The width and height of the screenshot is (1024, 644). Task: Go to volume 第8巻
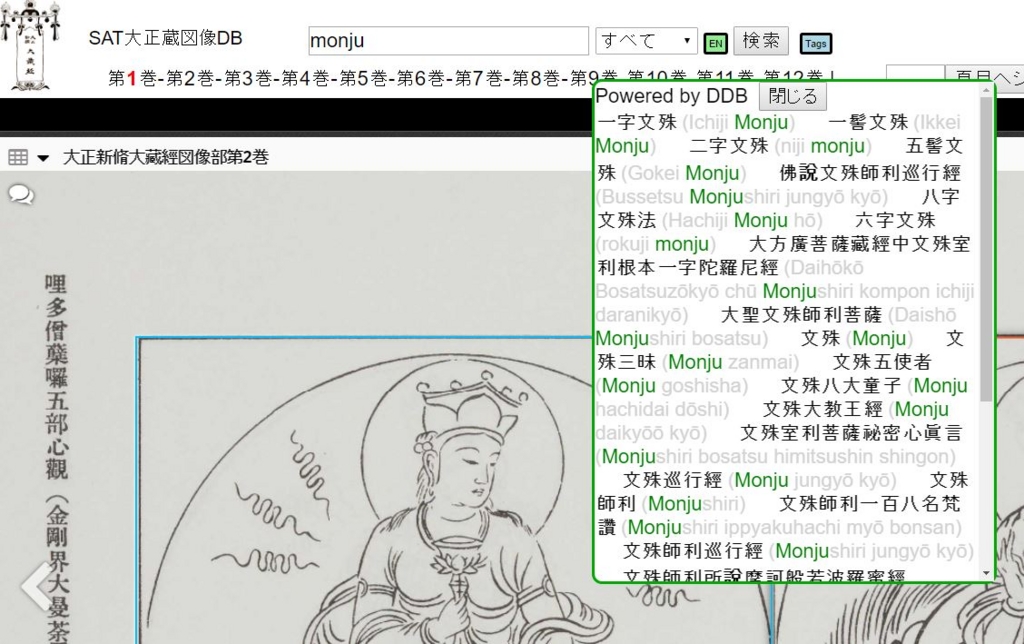coord(536,78)
